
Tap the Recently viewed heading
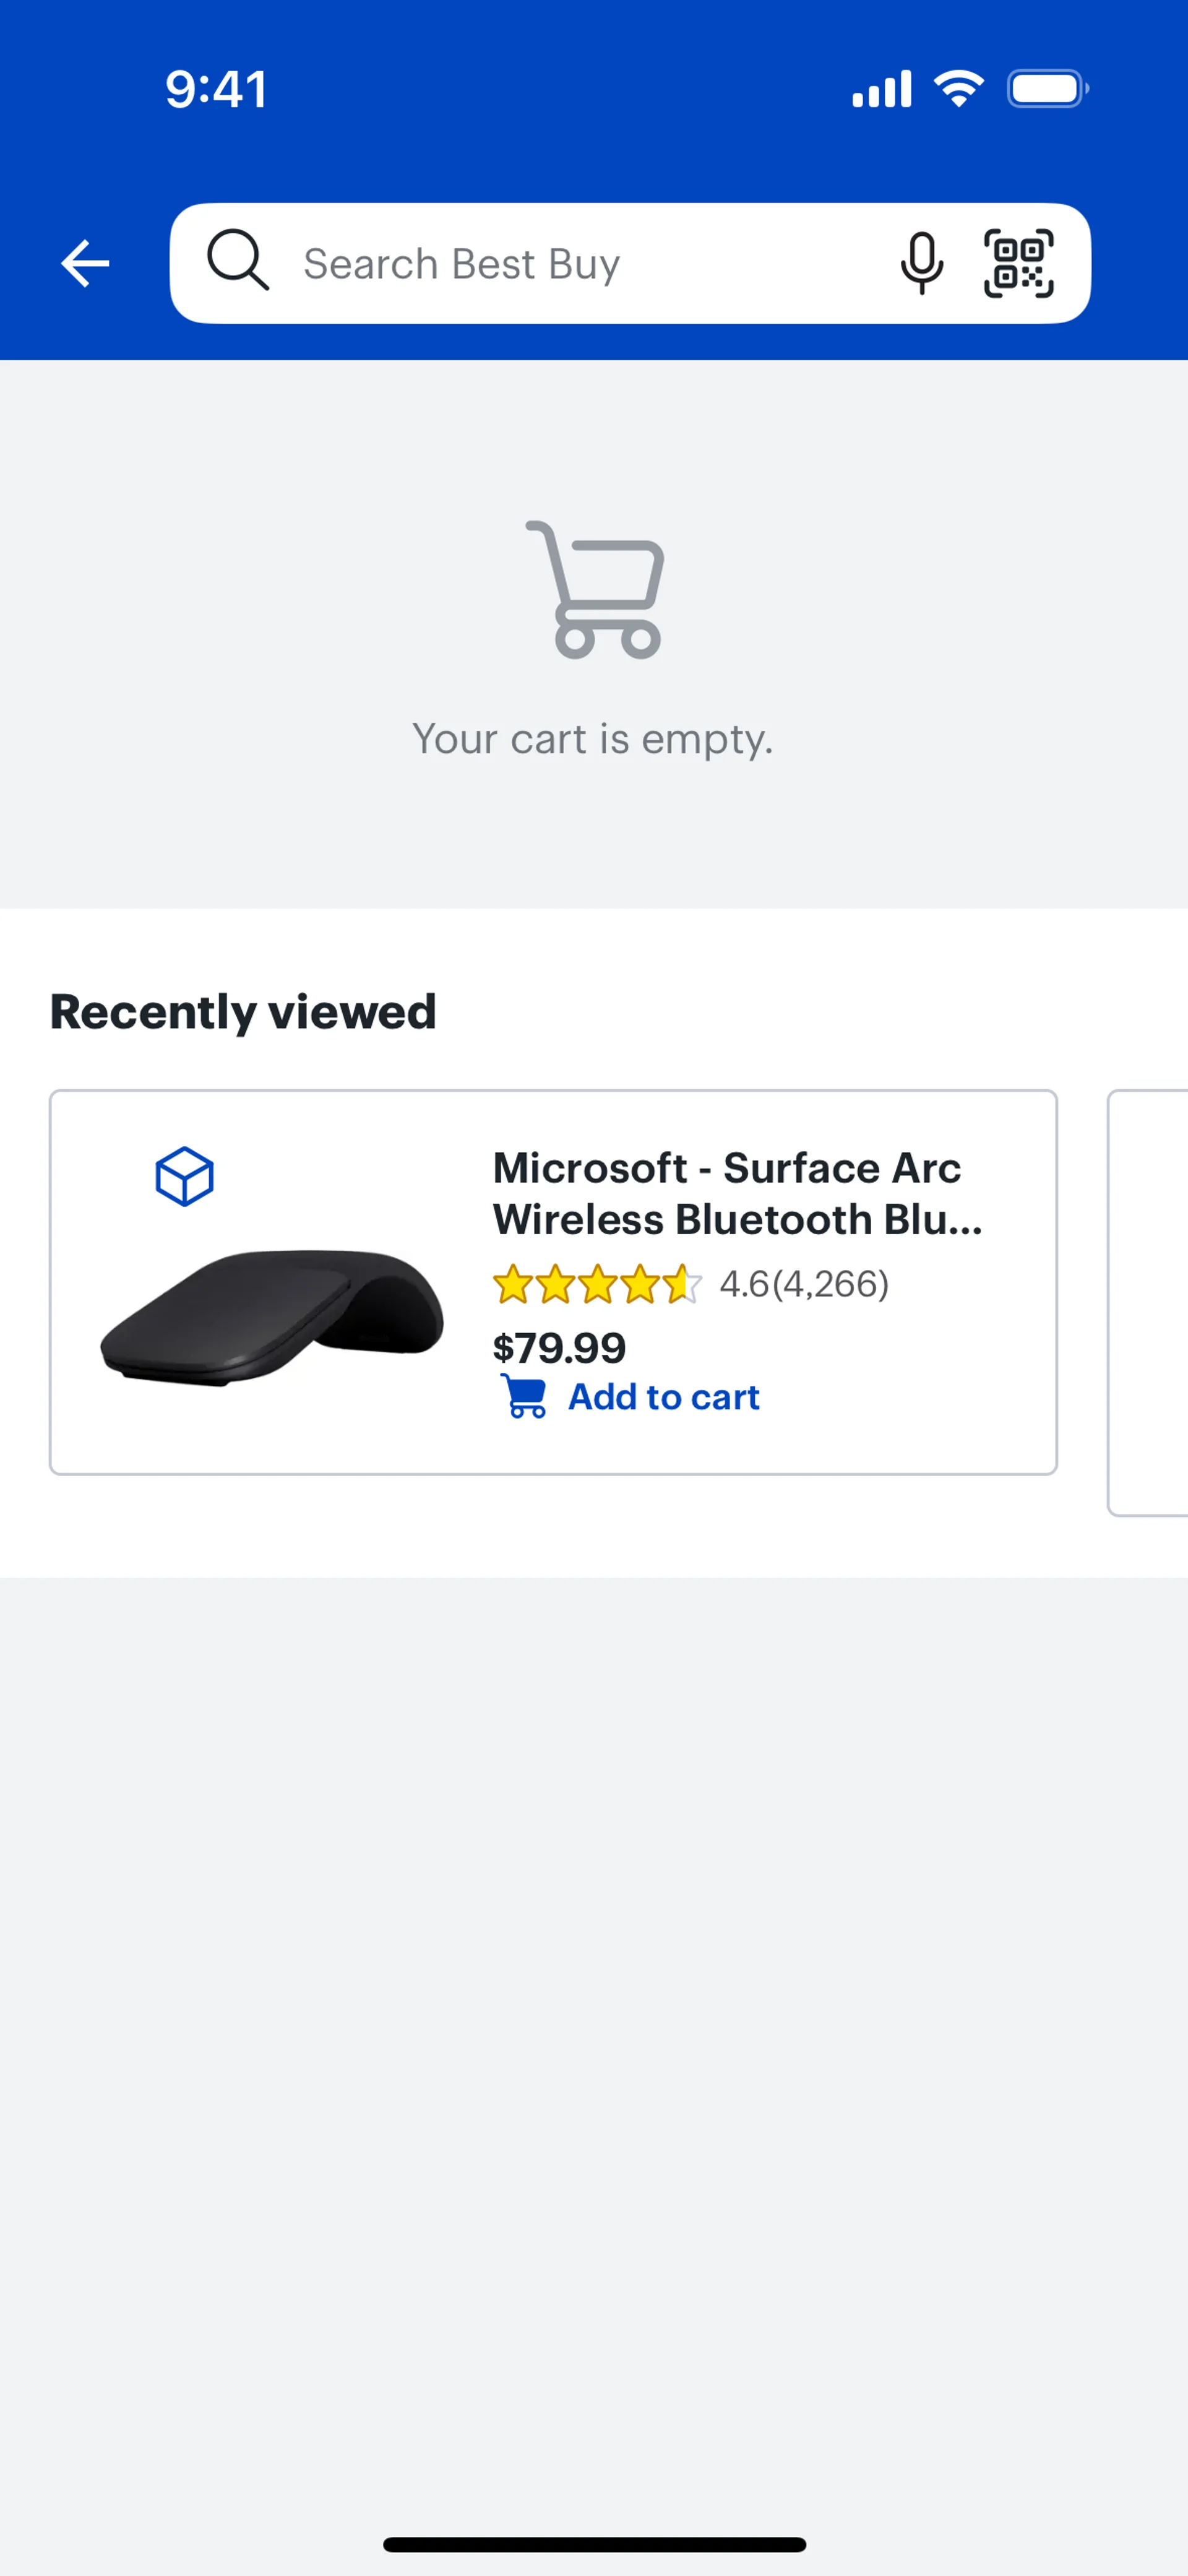(x=243, y=1012)
